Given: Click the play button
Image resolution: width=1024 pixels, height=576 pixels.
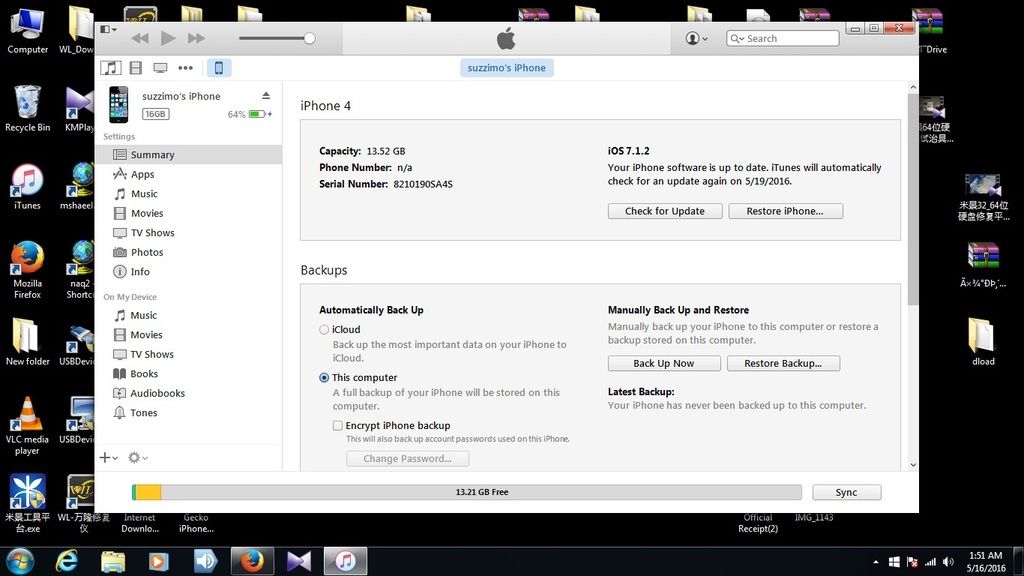Looking at the screenshot, I should click(168, 38).
